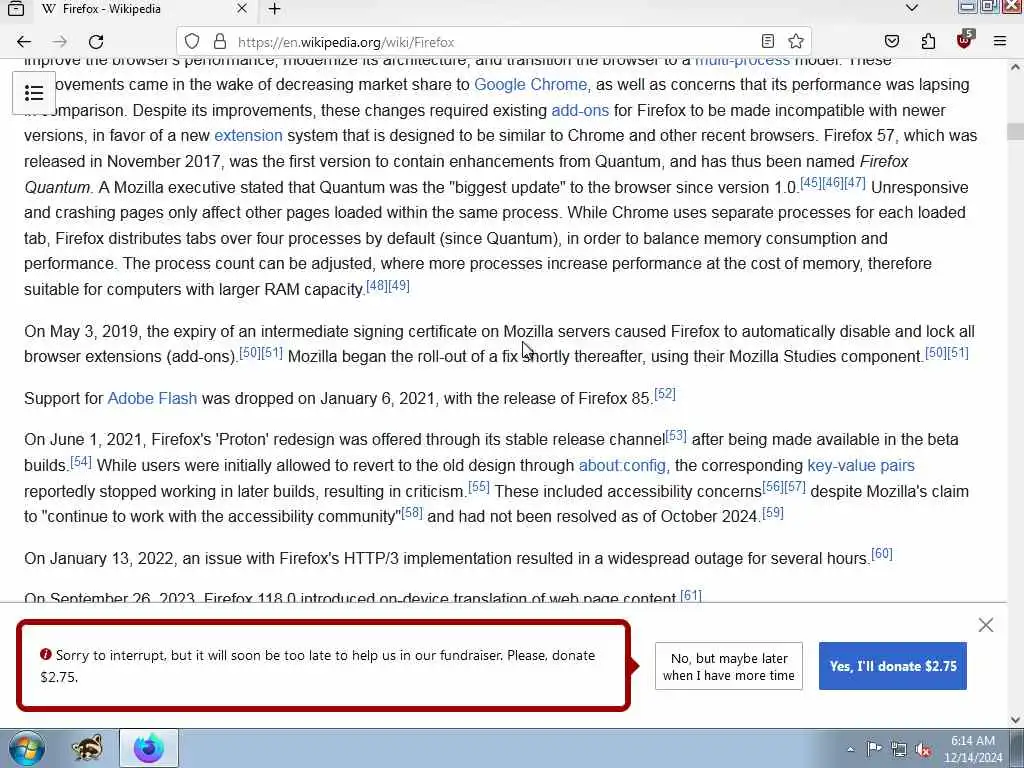This screenshot has width=1024, height=768.
Task: Follow the extension link
Action: click(248, 136)
